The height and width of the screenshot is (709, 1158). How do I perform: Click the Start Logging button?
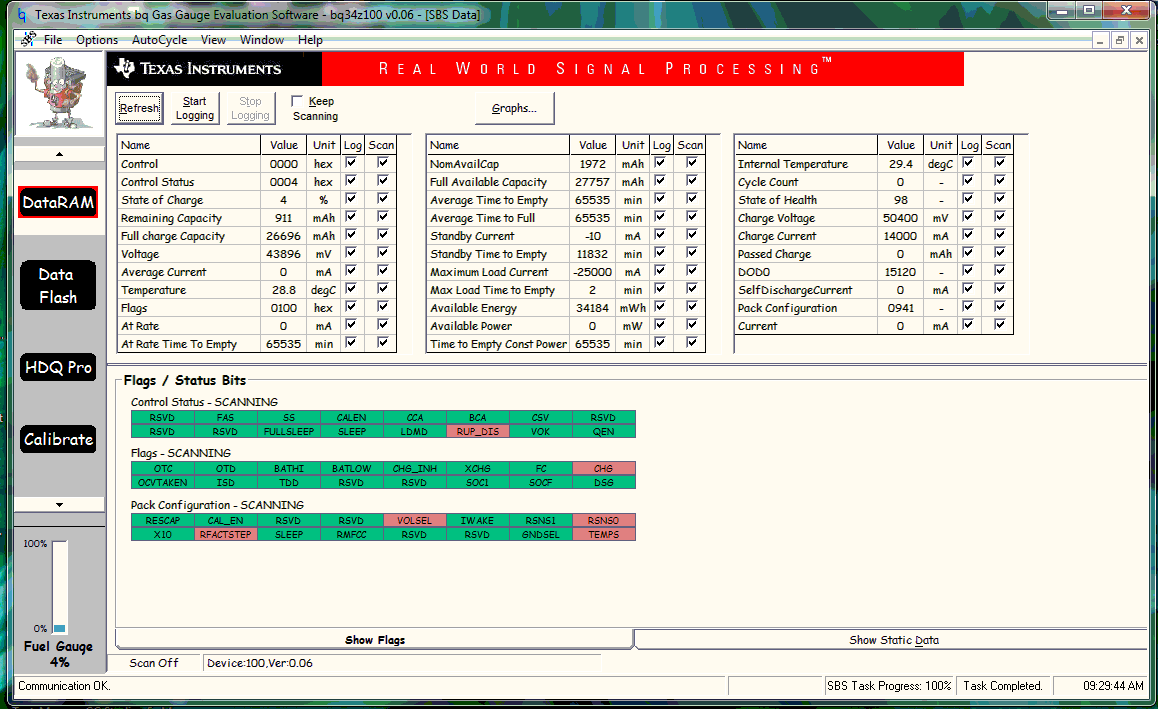[x=195, y=109]
